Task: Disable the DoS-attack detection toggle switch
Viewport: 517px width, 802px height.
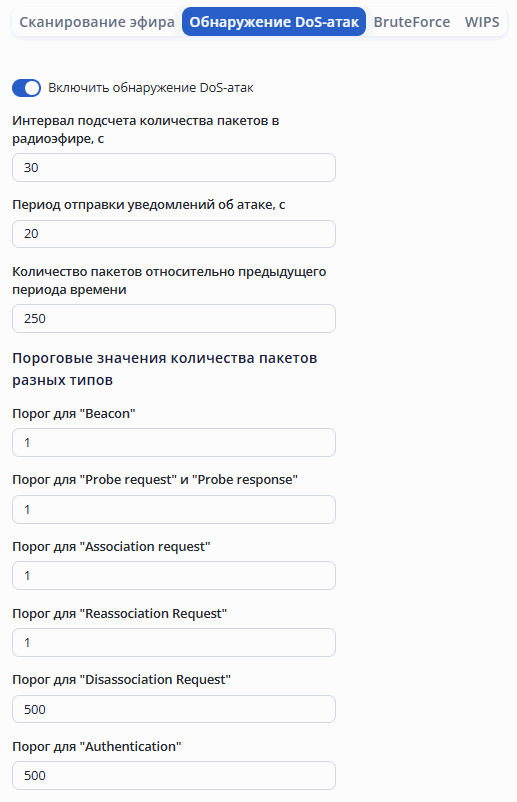Action: click(27, 88)
